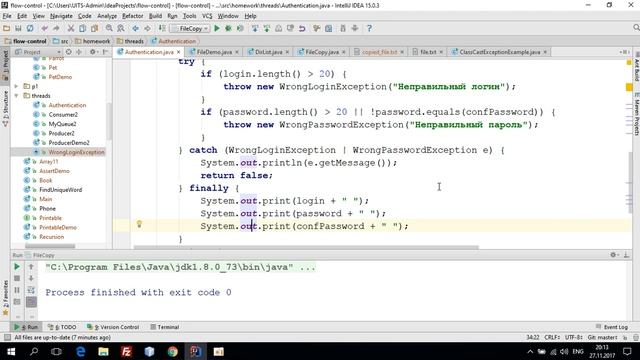This screenshot has width=640, height=360.
Task: Click the Up stack trace arrow
Action: pyautogui.click(x=31, y=267)
